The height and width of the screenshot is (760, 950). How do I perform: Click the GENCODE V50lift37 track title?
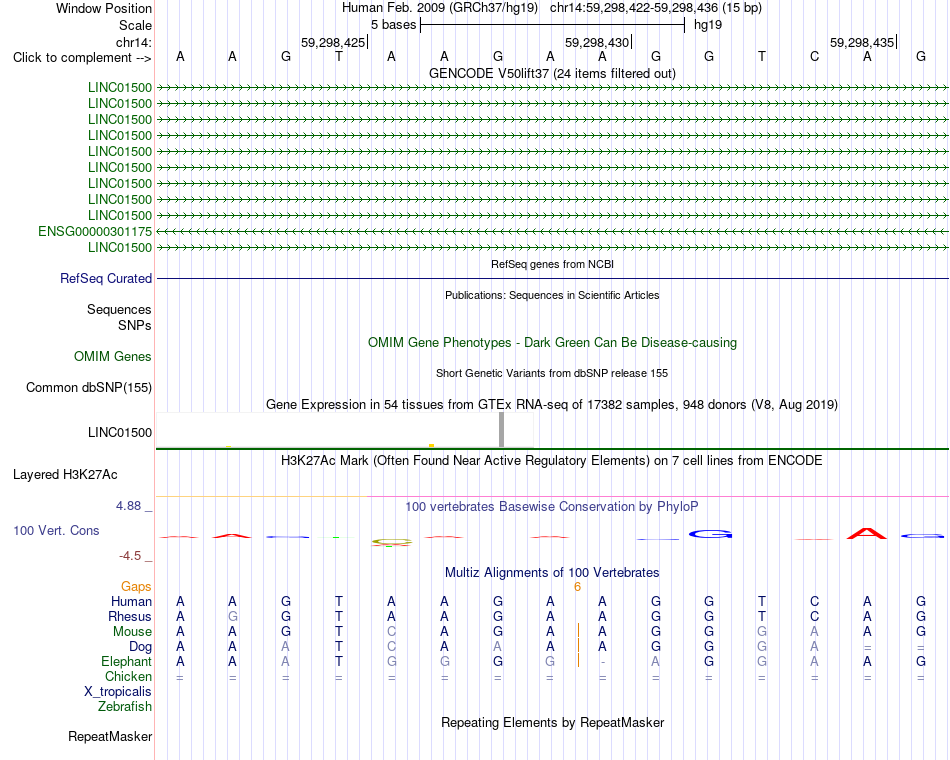coord(552,73)
